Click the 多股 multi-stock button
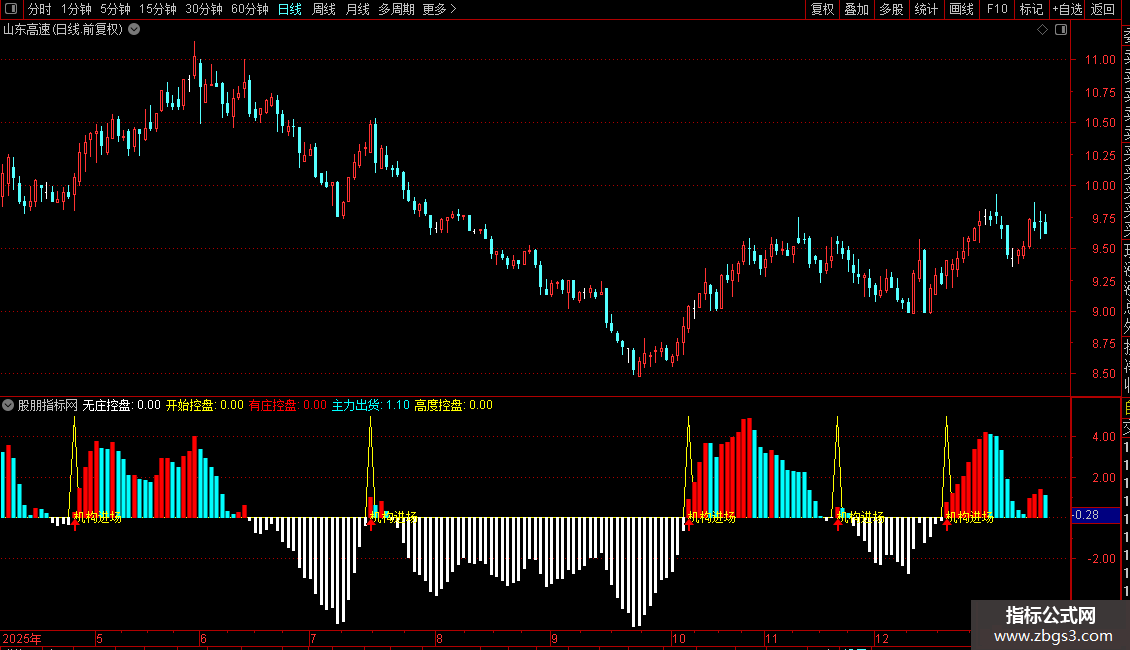1130x650 pixels. click(891, 9)
